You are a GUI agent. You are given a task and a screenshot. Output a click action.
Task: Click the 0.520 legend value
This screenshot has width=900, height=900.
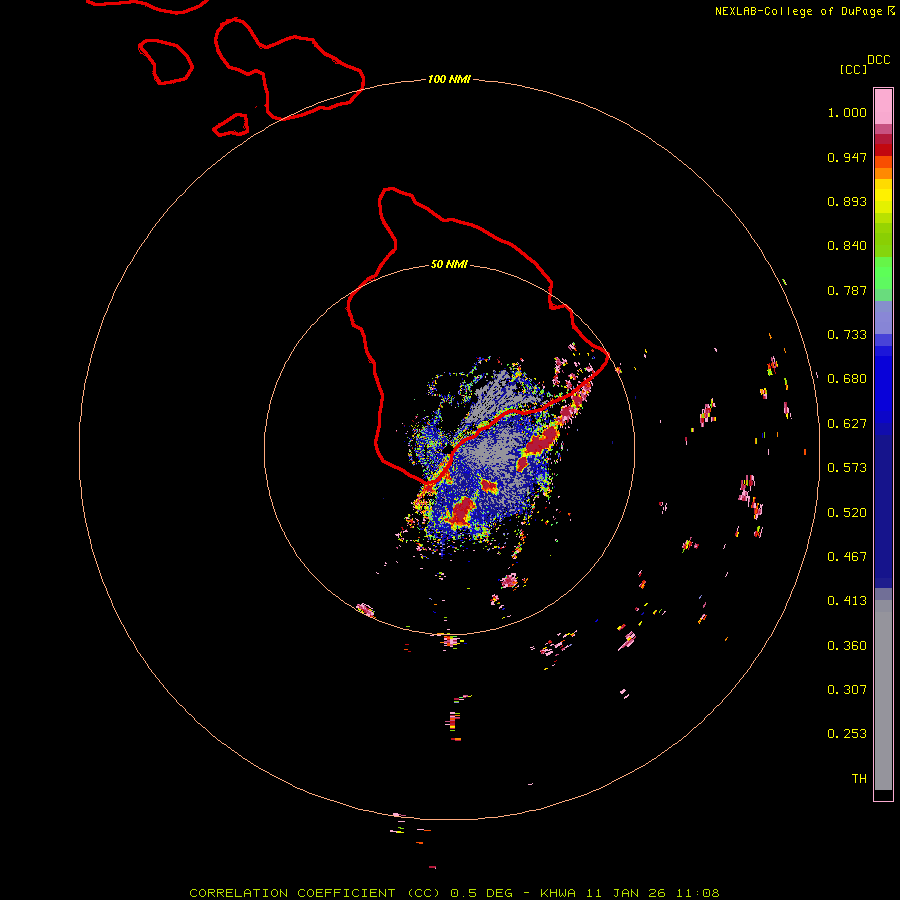point(847,513)
